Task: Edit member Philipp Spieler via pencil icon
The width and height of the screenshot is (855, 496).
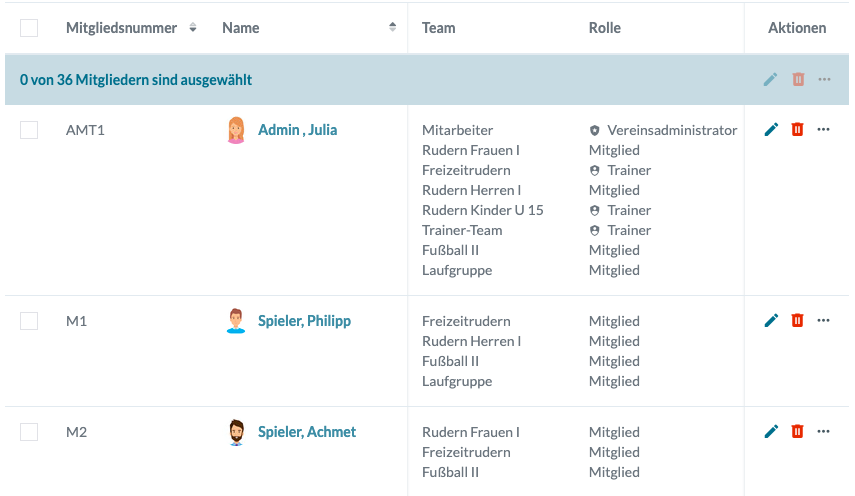Action: pyautogui.click(x=771, y=320)
